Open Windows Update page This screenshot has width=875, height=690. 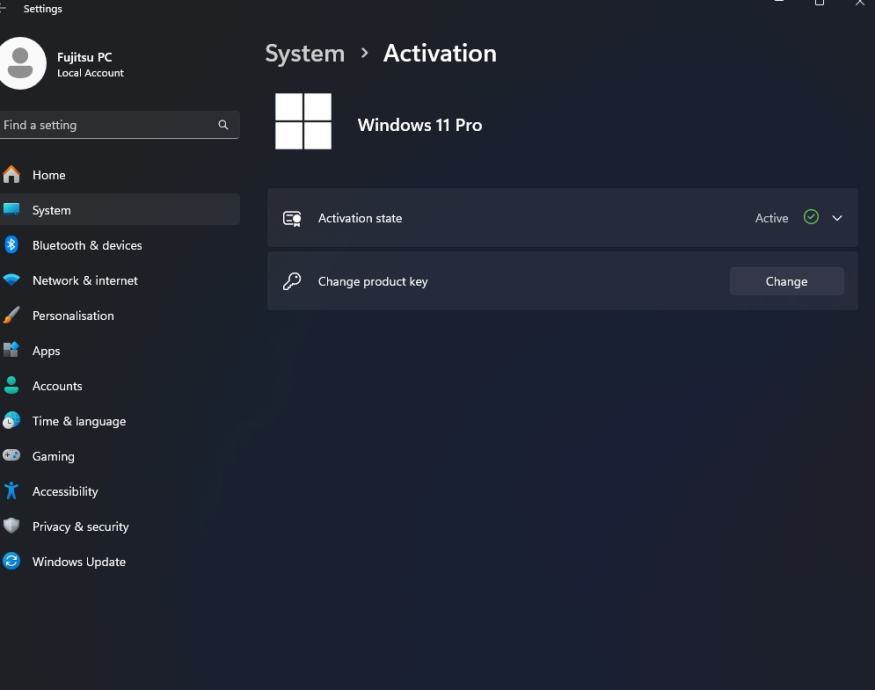tap(119, 562)
